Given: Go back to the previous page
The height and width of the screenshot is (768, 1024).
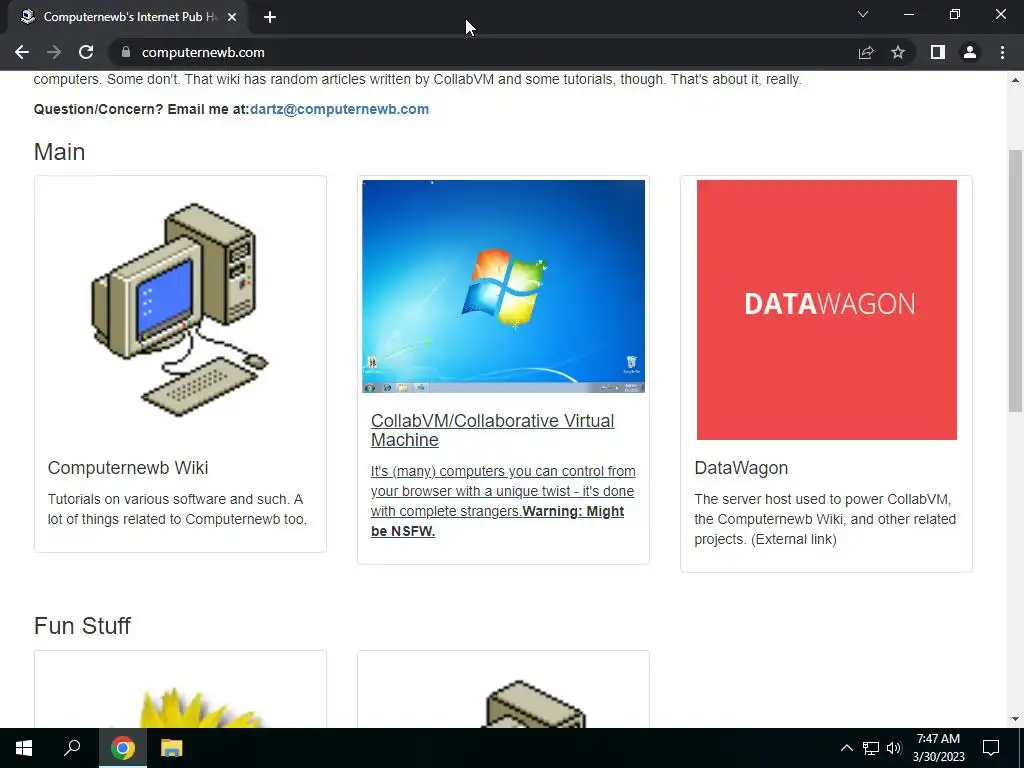Looking at the screenshot, I should 22,52.
